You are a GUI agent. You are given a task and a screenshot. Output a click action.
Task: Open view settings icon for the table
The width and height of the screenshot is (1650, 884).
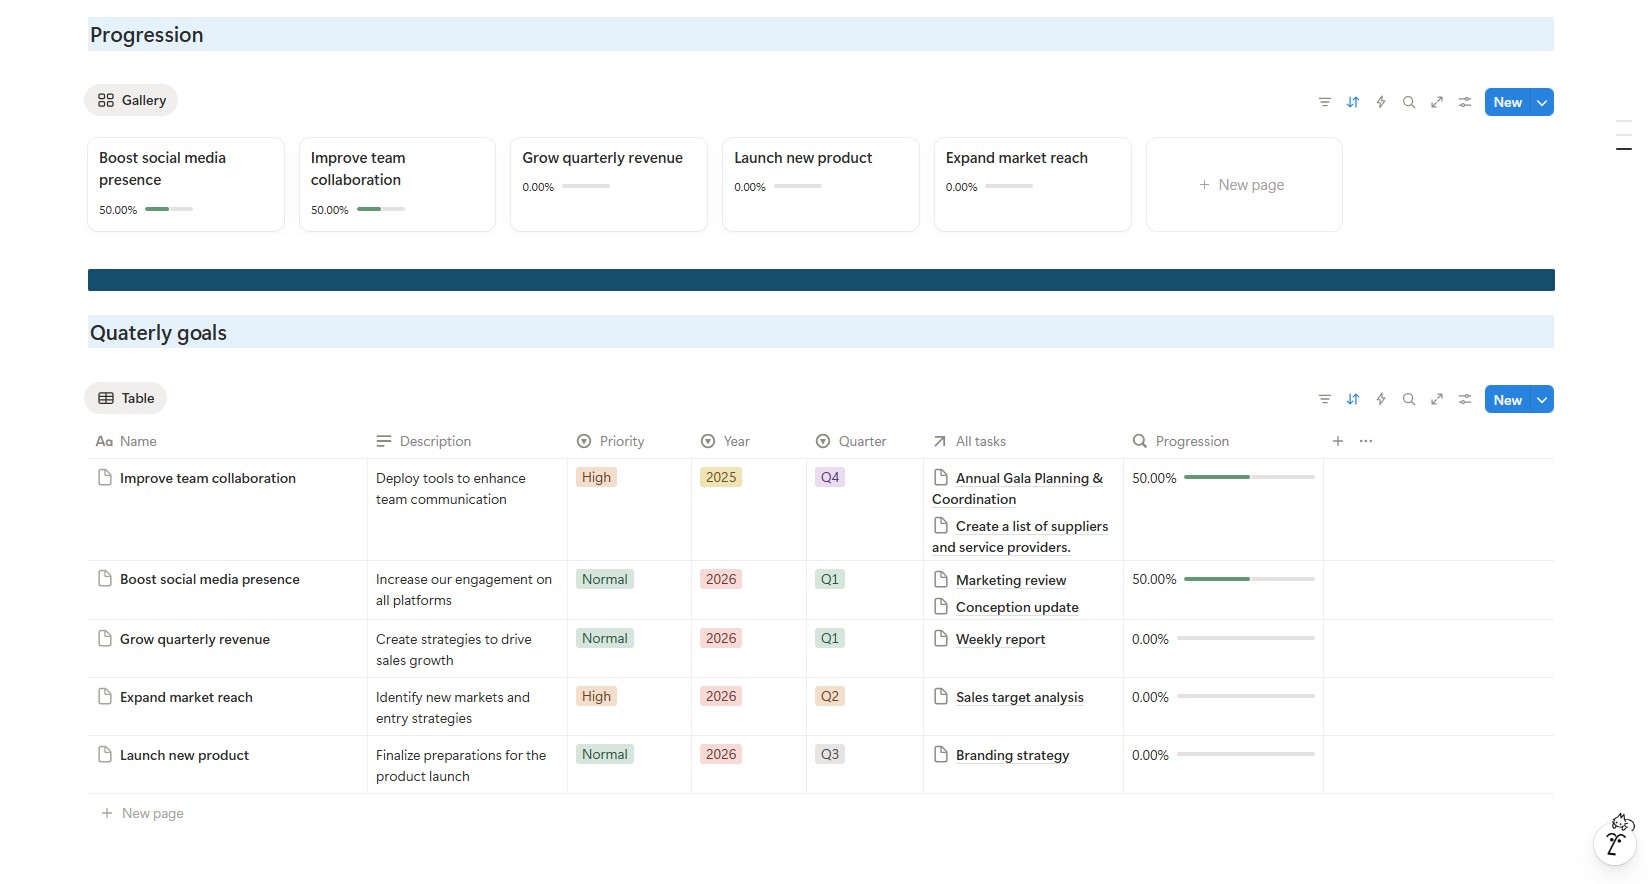(x=1464, y=399)
